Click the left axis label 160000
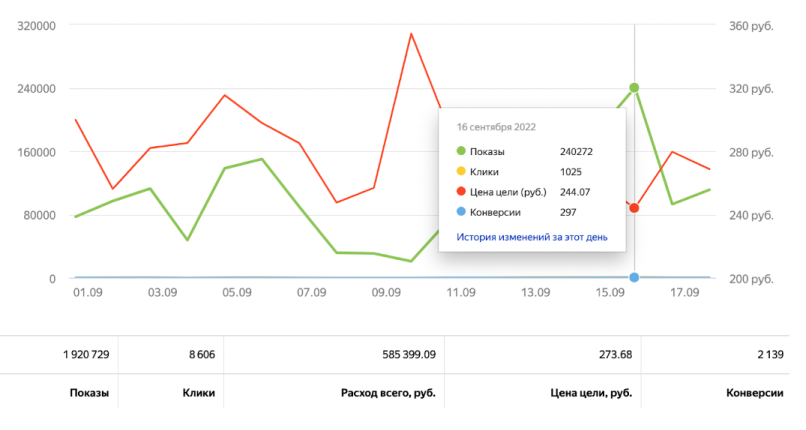This screenshot has width=806, height=430. click(x=36, y=153)
